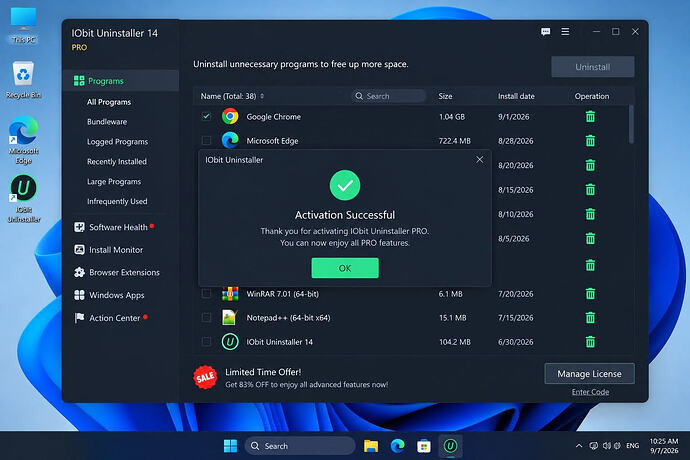Click the IObit Uninstaller taskbar icon
Viewport: 690px width, 460px height.
[x=450, y=446]
